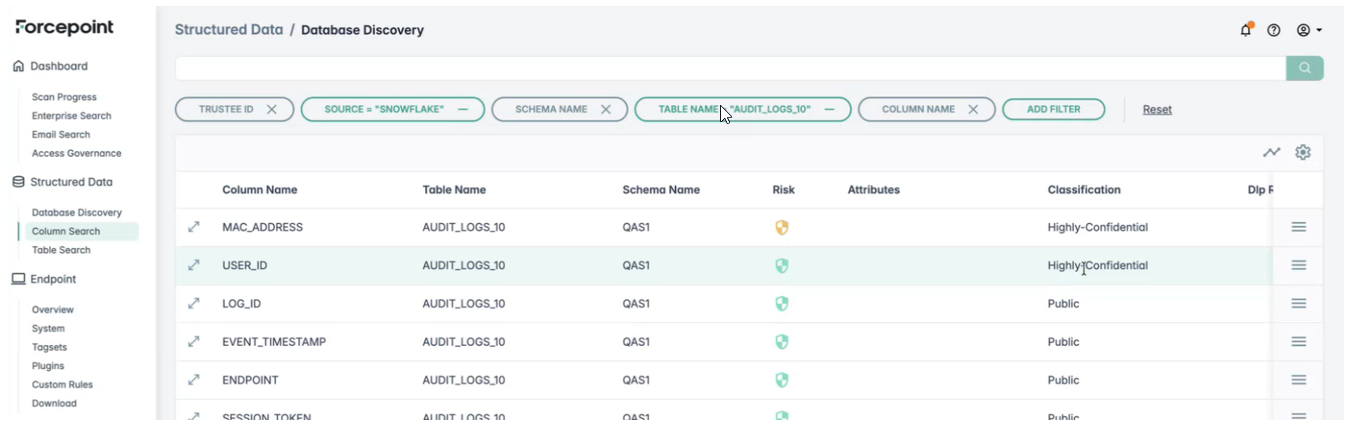Viewport: 1354px width, 440px height.
Task: Open Table Search in the sidebar
Action: pyautogui.click(x=61, y=250)
